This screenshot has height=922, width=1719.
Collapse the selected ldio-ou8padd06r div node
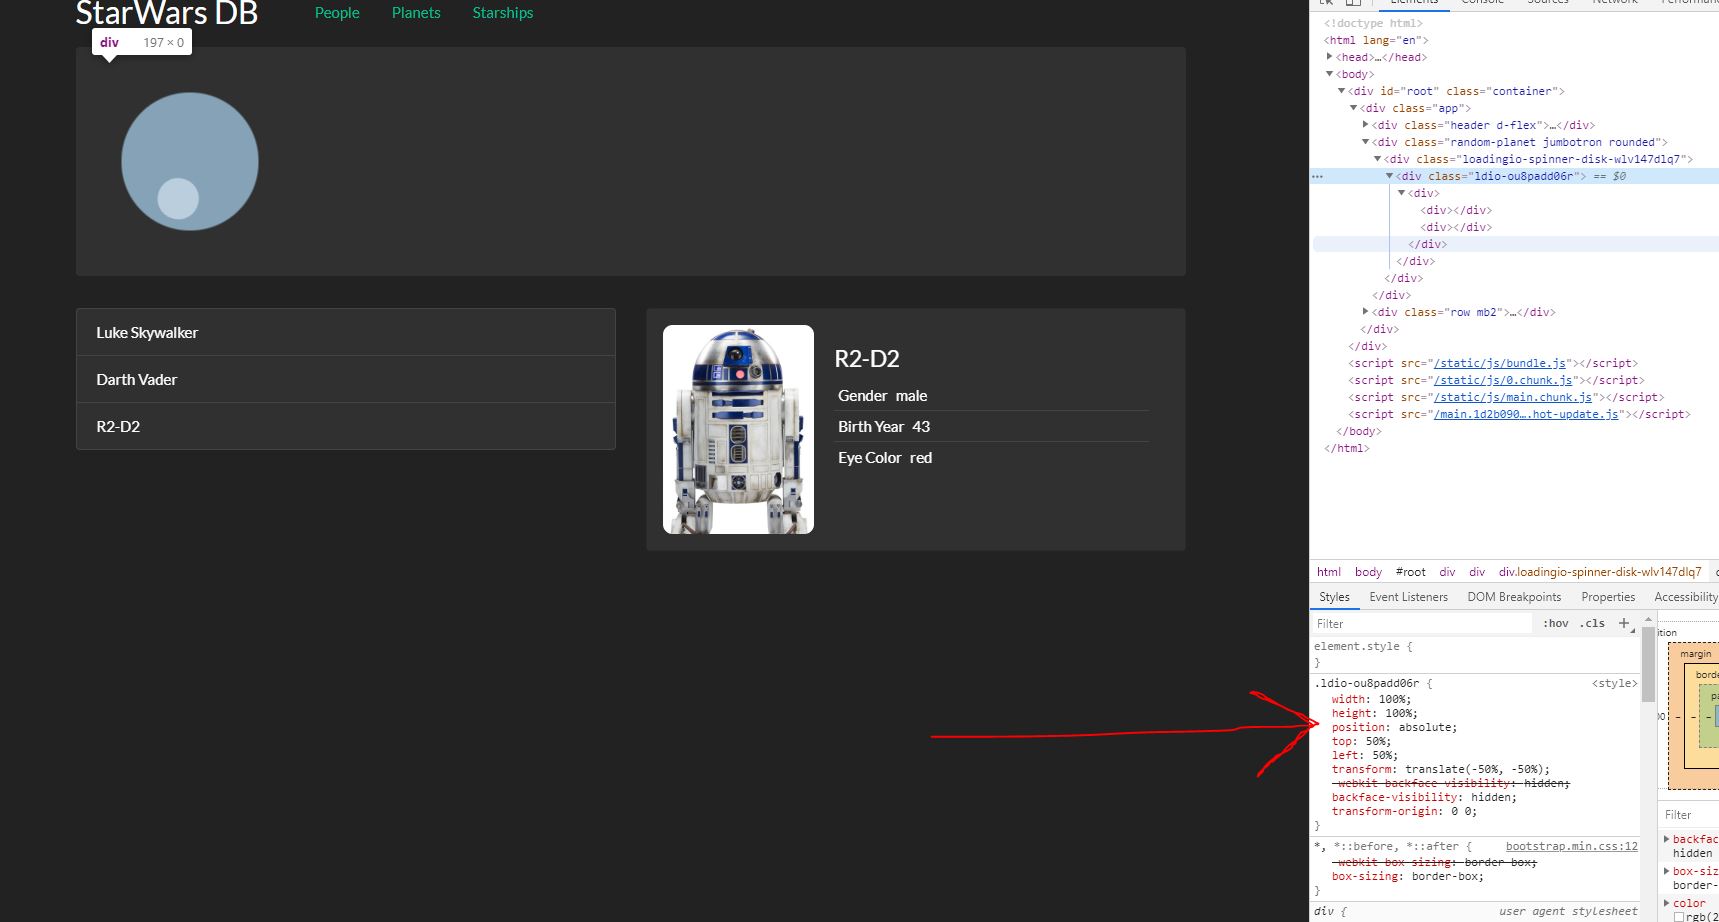click(1390, 176)
